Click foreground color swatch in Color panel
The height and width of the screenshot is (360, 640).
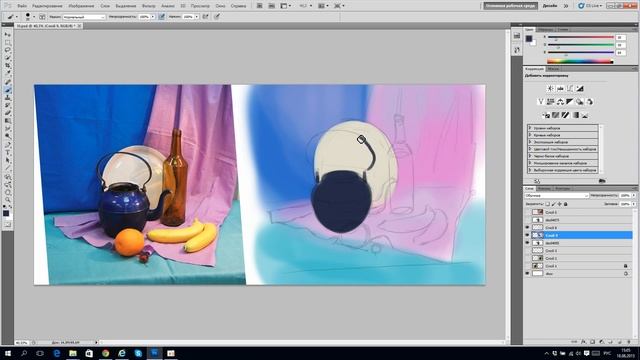click(x=529, y=39)
